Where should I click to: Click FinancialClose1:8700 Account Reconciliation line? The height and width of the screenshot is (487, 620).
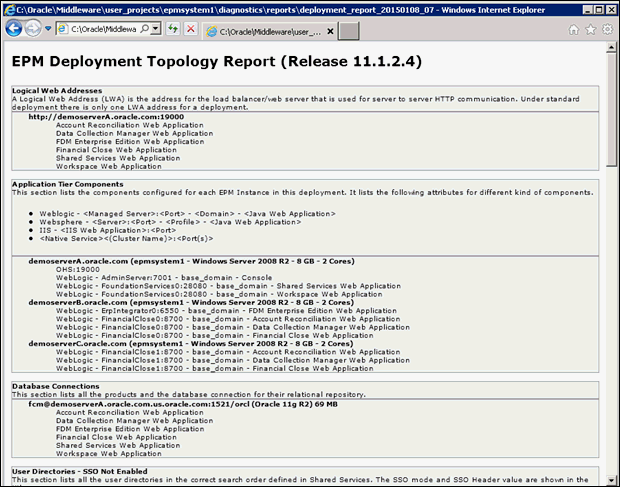228,352
